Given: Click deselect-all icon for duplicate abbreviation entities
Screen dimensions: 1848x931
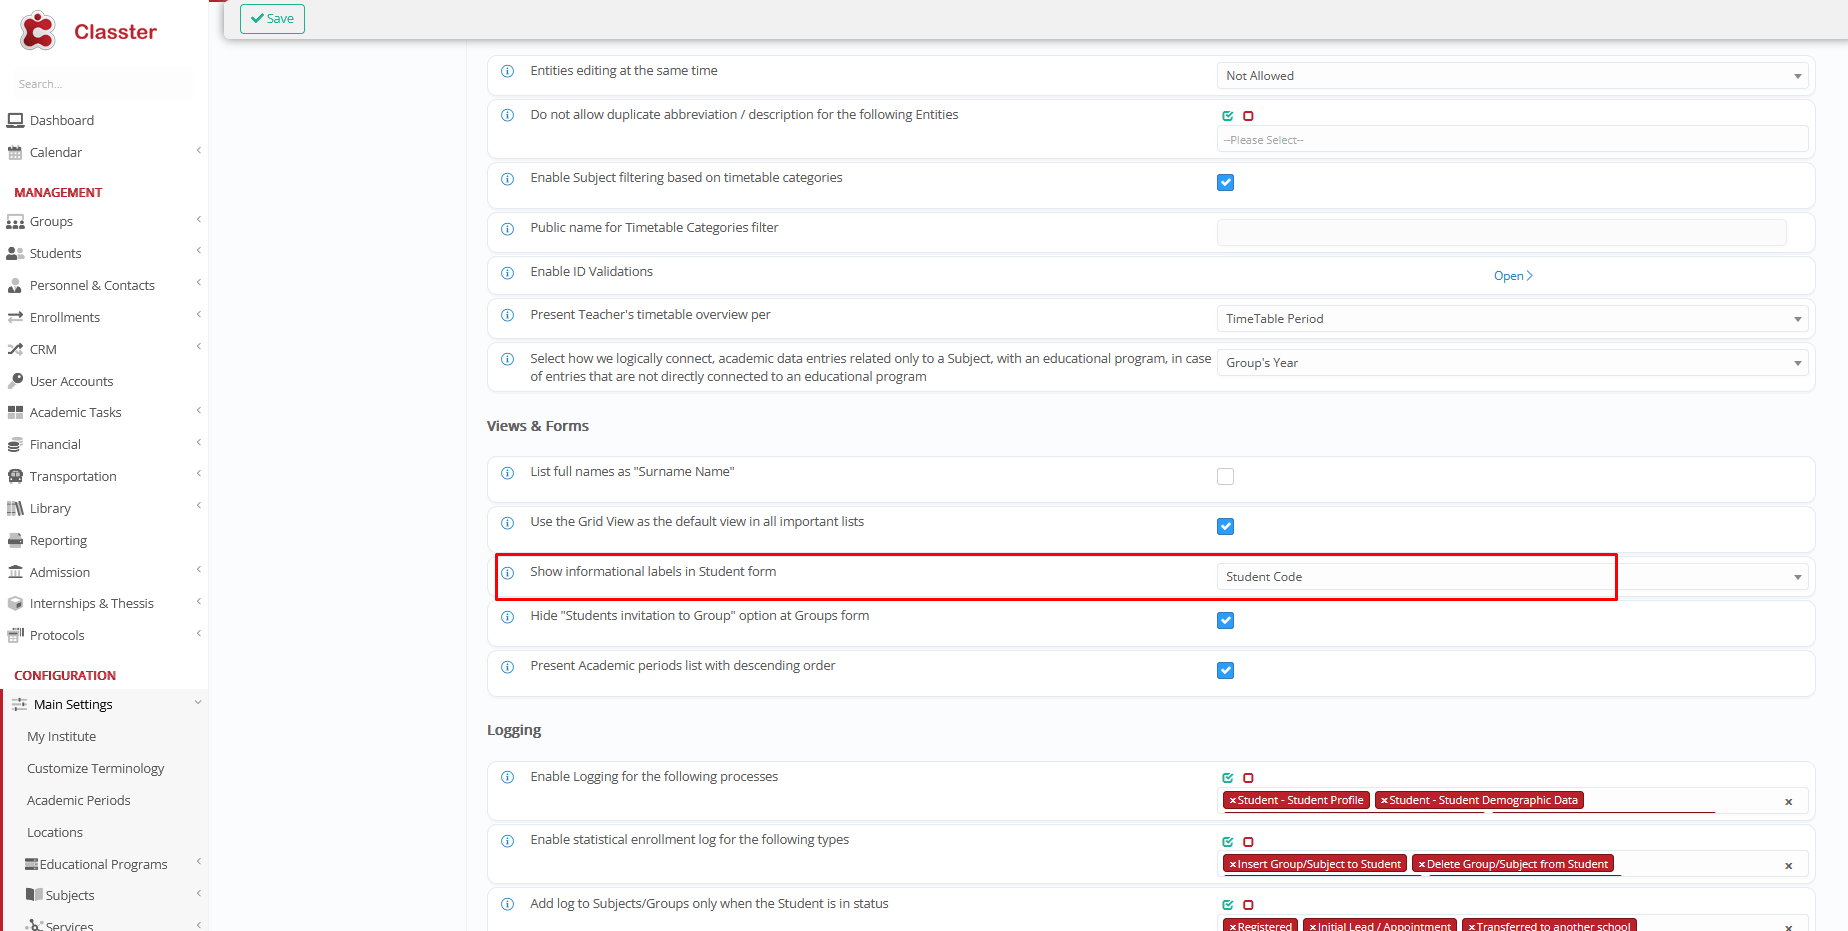Looking at the screenshot, I should tap(1248, 116).
